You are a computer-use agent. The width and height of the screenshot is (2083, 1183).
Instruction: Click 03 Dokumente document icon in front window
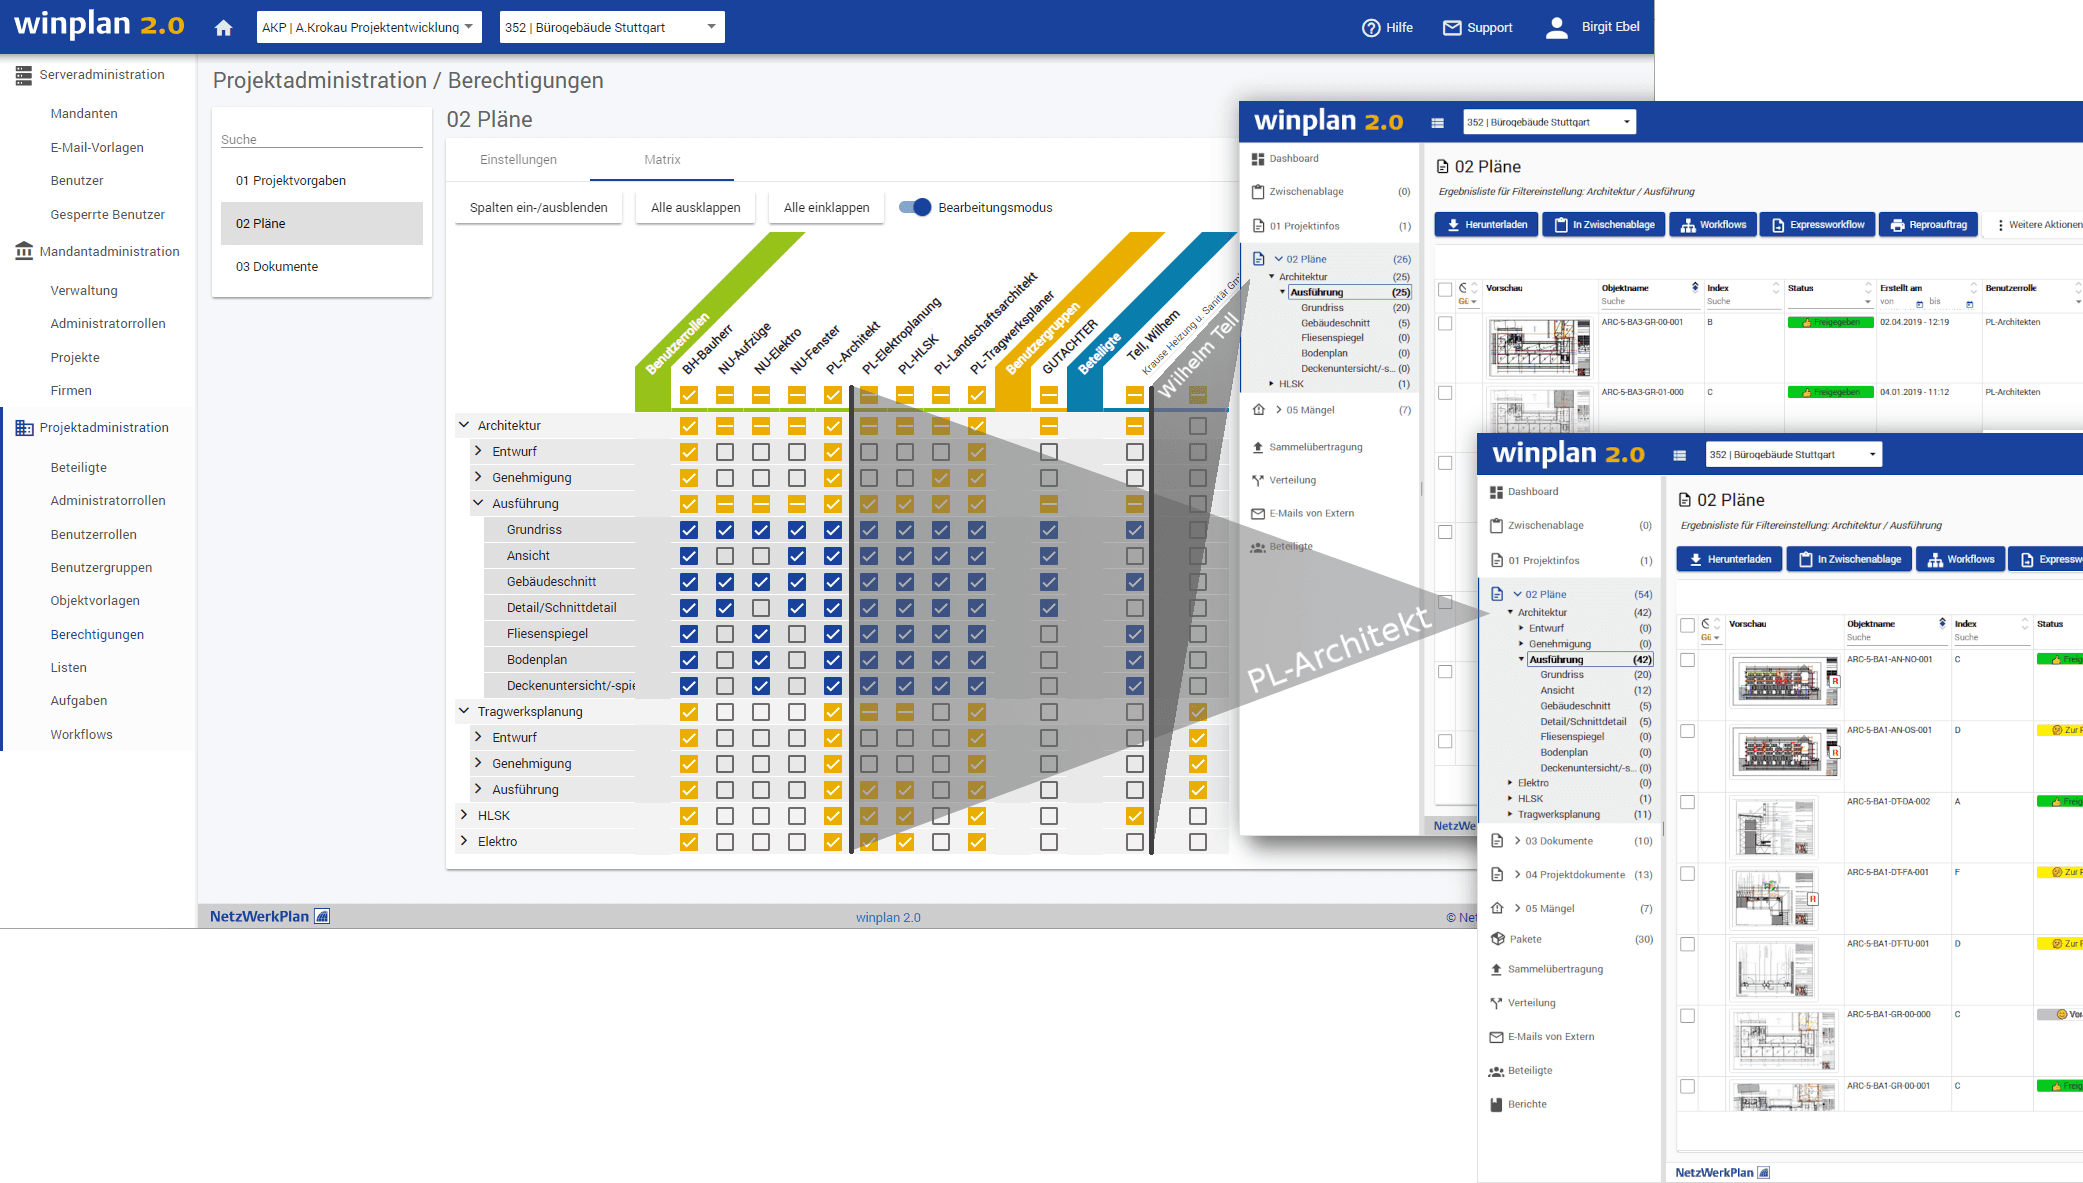coord(1496,841)
